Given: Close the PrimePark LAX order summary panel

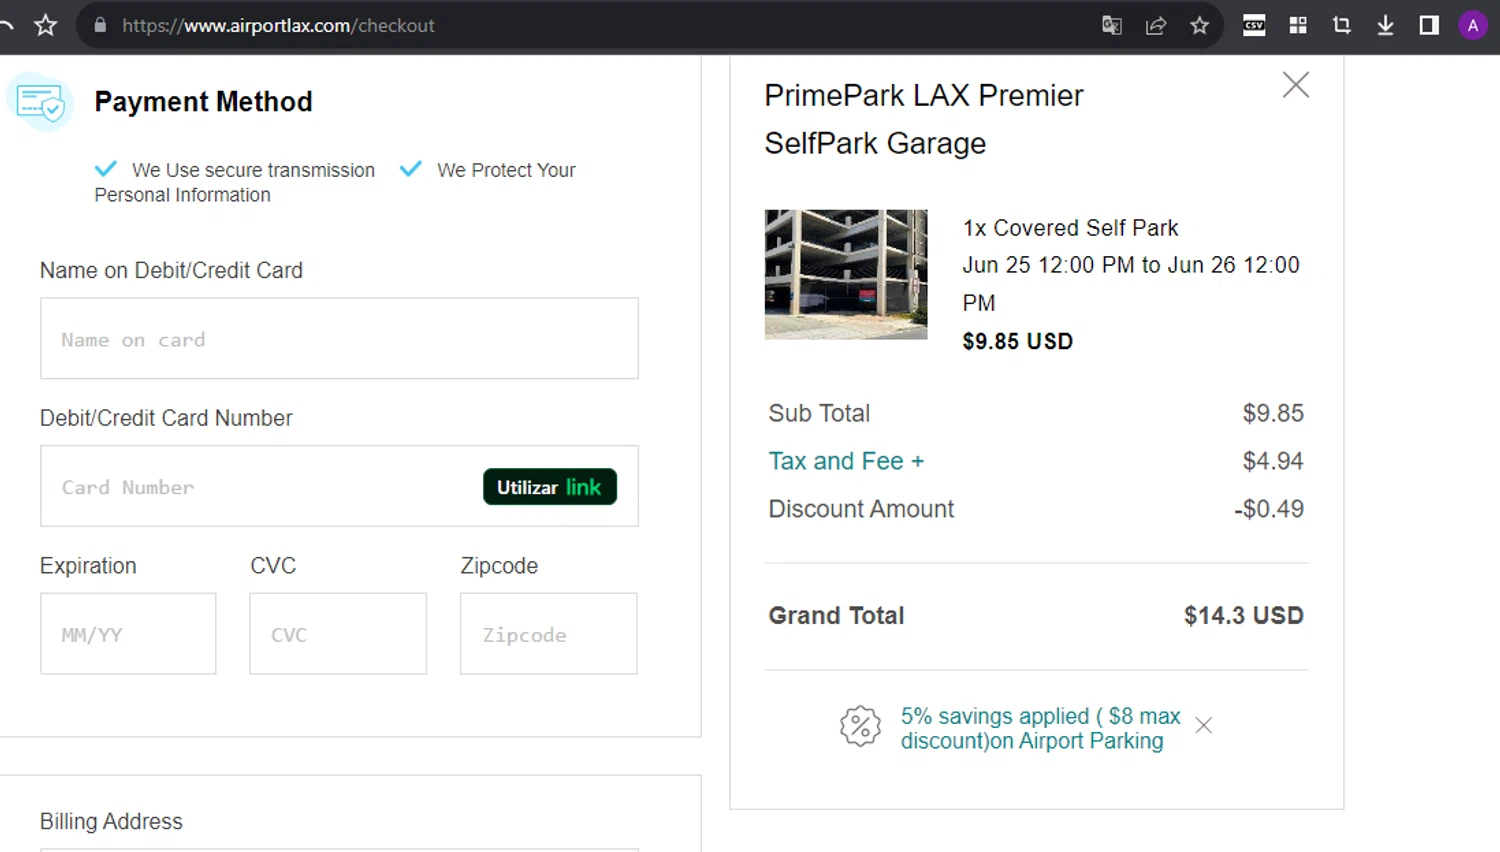Looking at the screenshot, I should click(x=1295, y=85).
